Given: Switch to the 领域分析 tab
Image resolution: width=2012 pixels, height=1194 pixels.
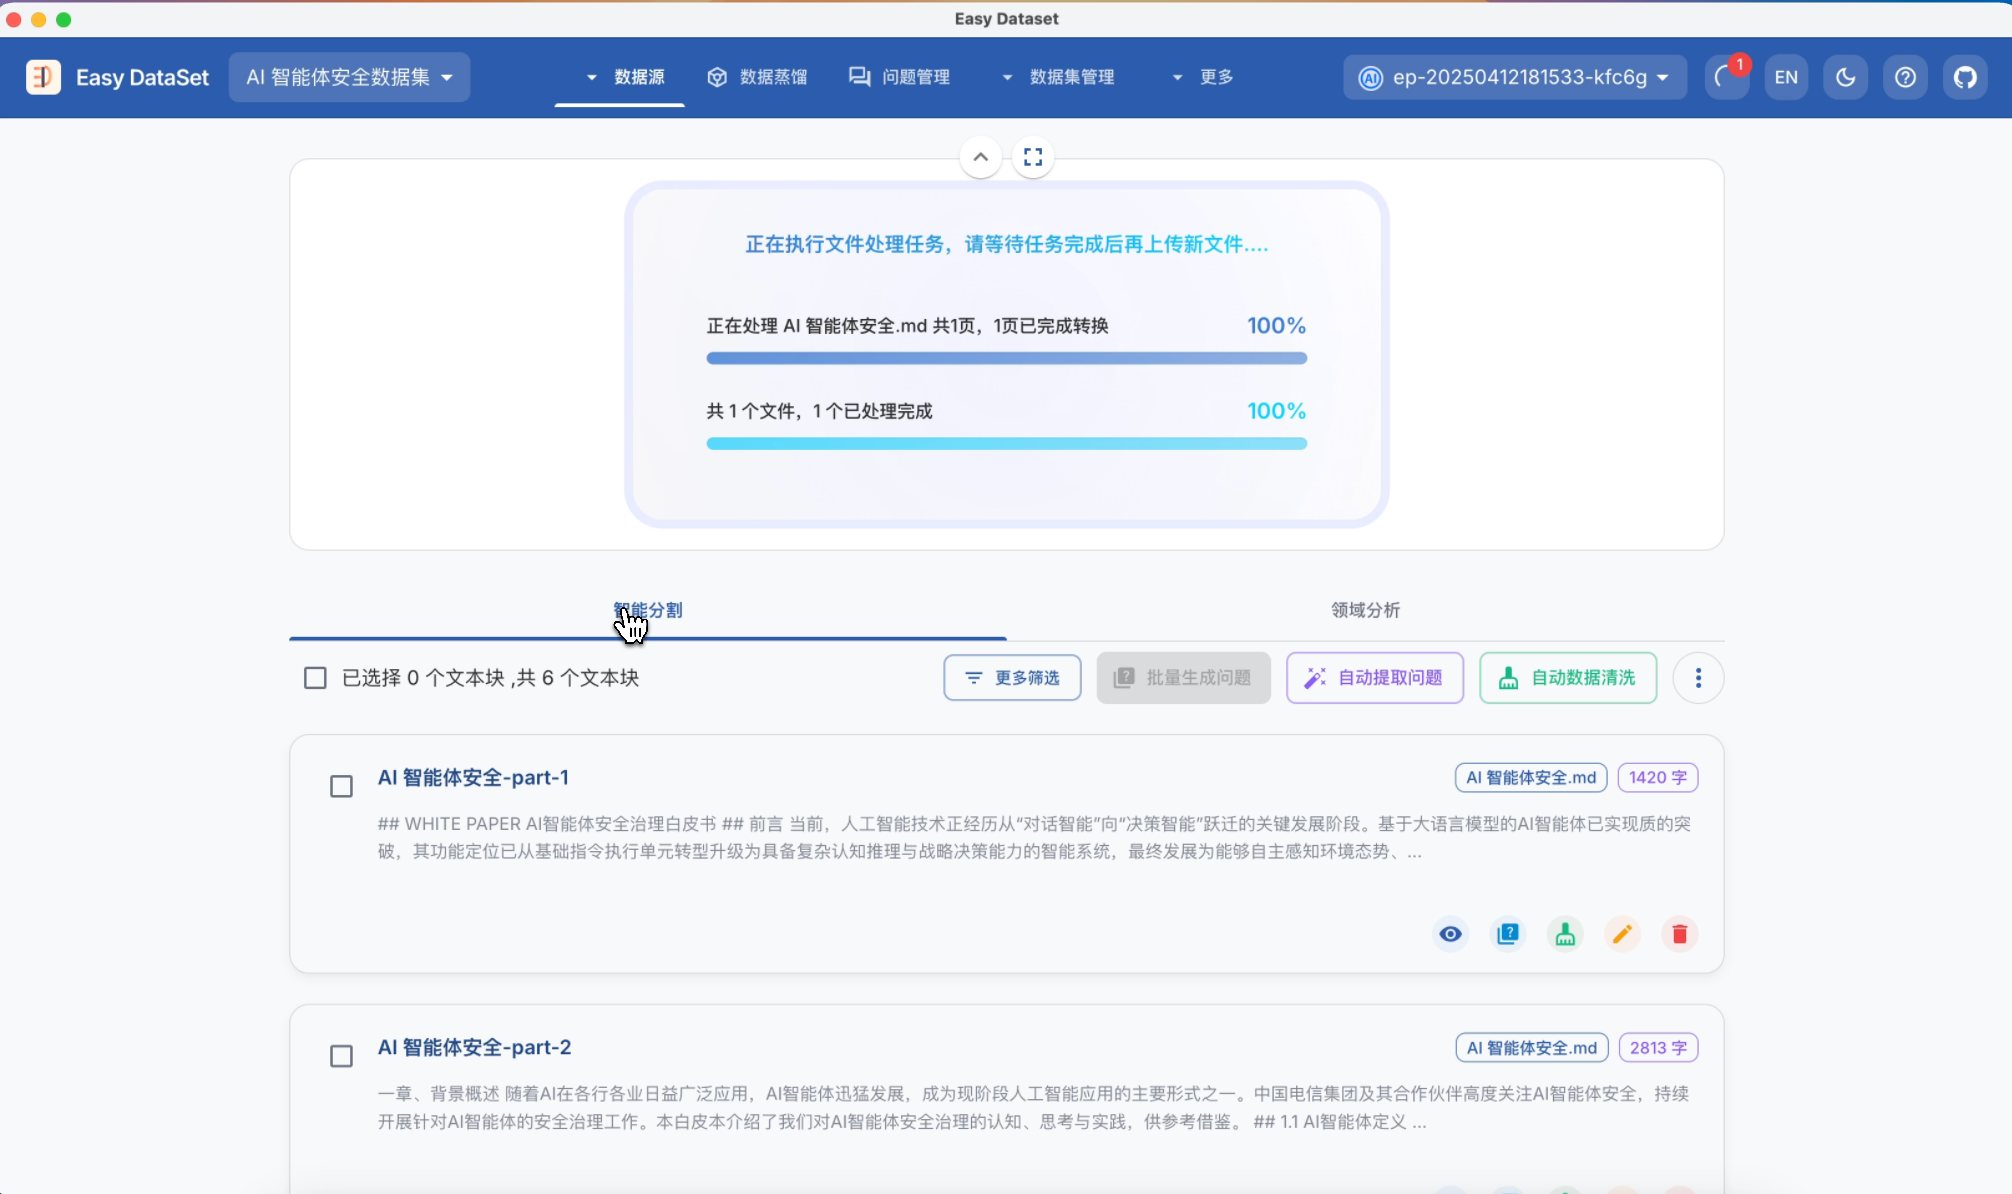Looking at the screenshot, I should (1365, 610).
